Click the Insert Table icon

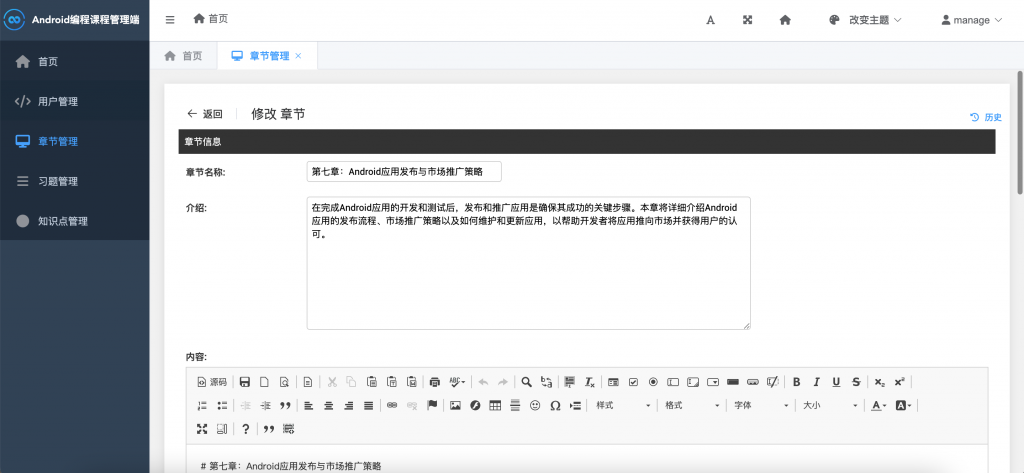point(495,406)
